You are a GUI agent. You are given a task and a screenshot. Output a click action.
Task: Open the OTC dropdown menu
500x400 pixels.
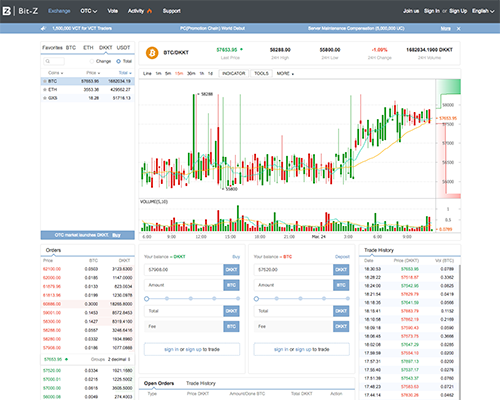(x=88, y=11)
